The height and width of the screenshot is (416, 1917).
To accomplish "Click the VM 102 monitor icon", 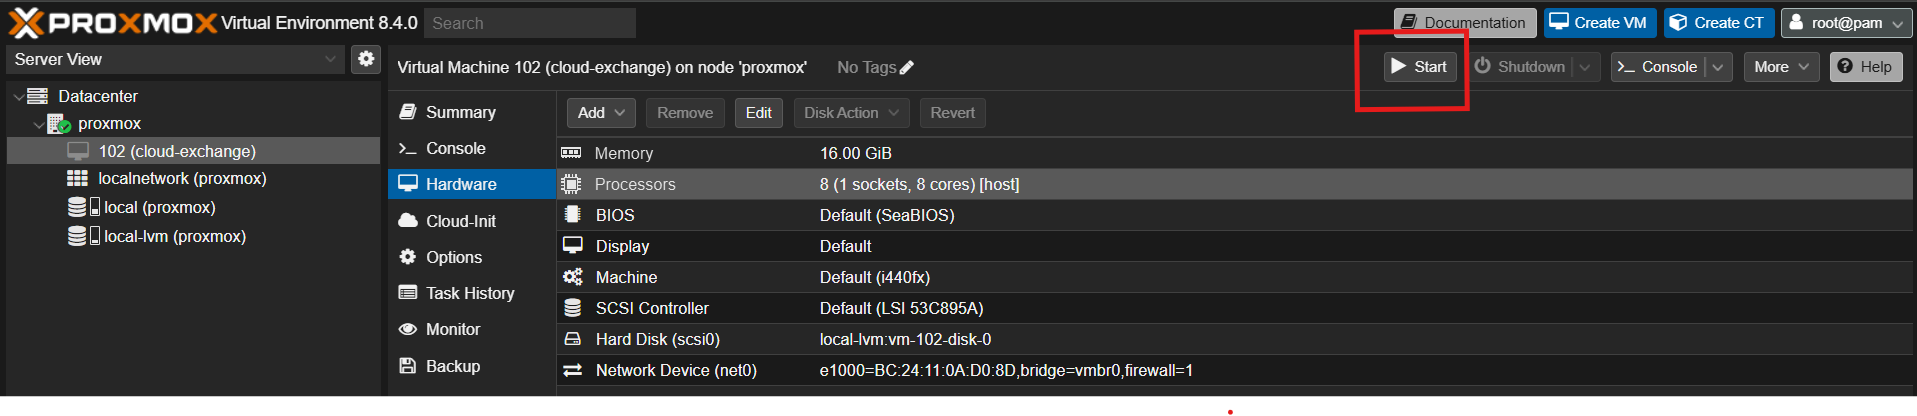I will (x=78, y=151).
